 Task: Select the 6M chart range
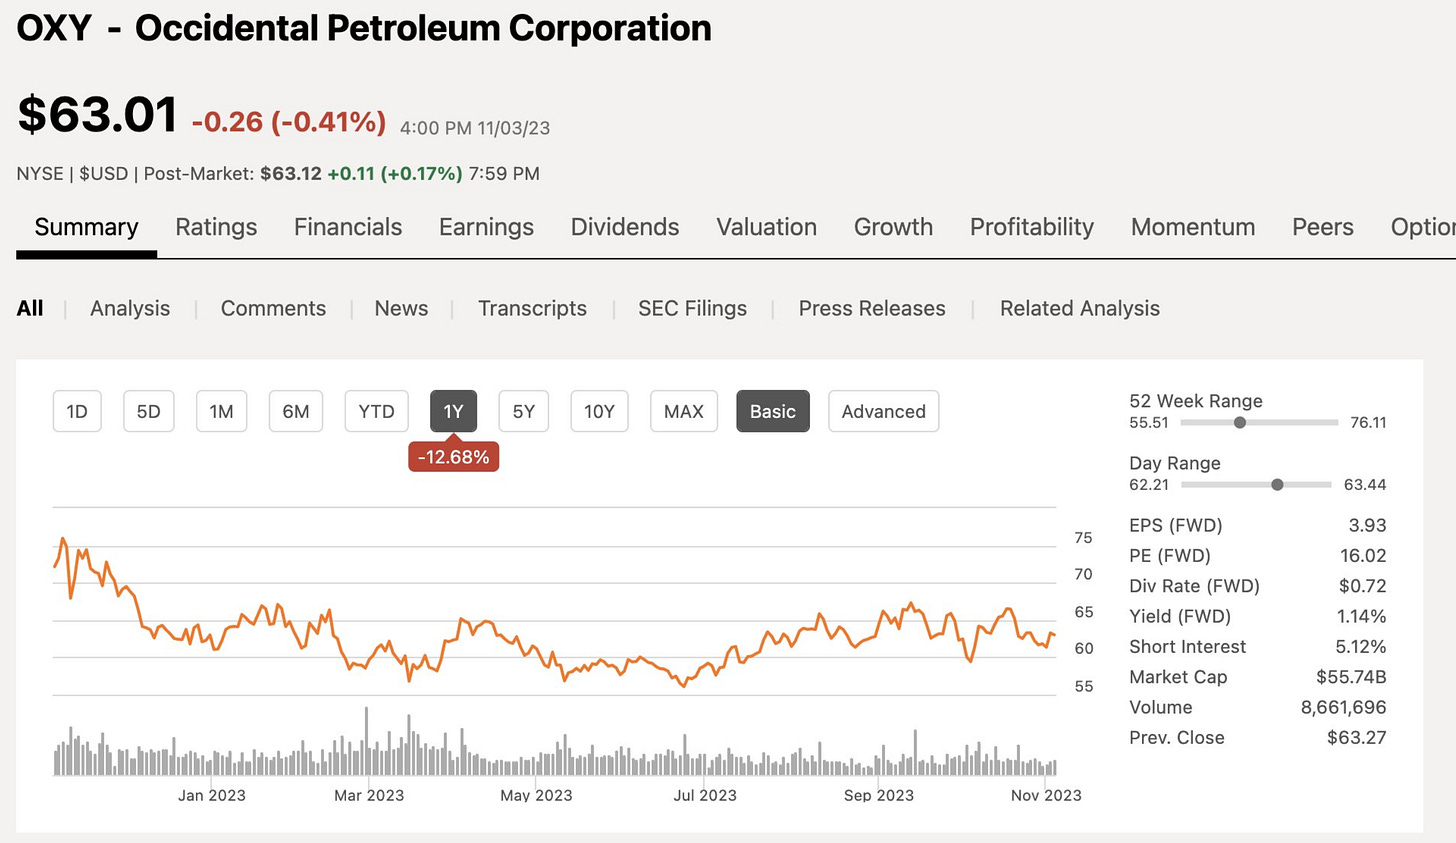coord(296,411)
